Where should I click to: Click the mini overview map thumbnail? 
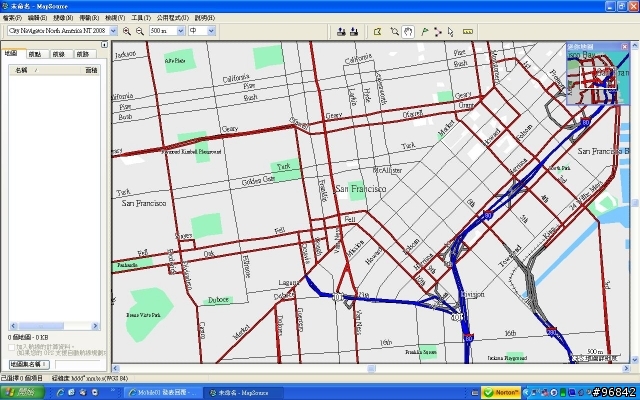coord(598,78)
